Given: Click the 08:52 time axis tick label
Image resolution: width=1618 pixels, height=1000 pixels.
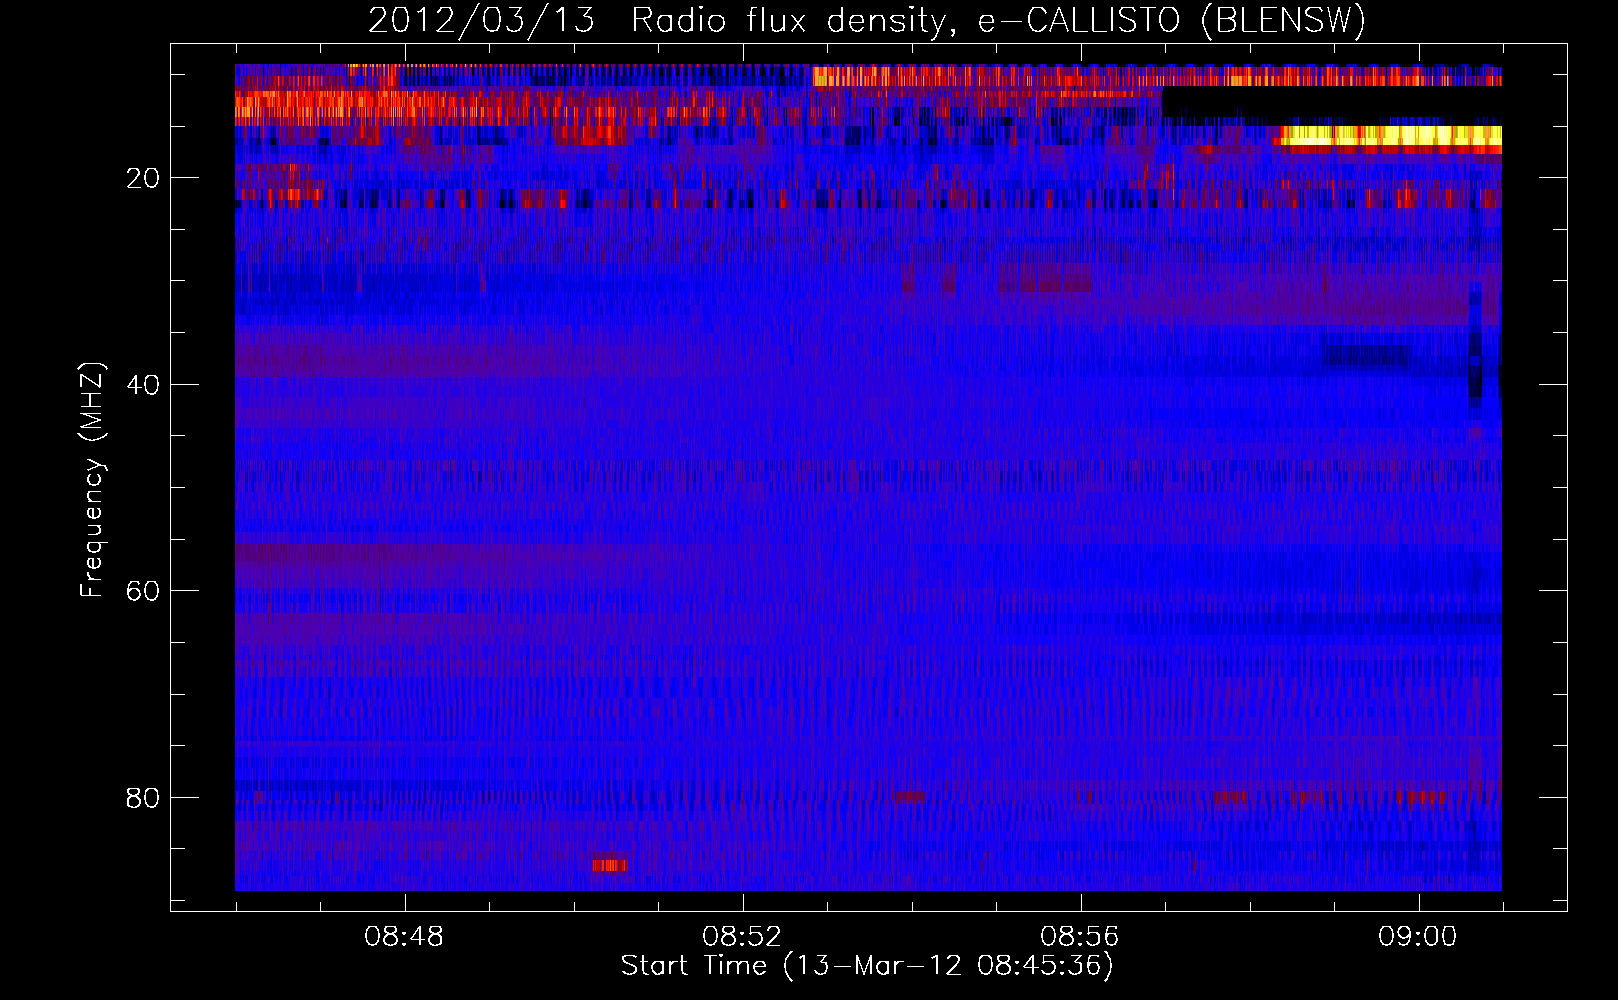Looking at the screenshot, I should tap(742, 937).
